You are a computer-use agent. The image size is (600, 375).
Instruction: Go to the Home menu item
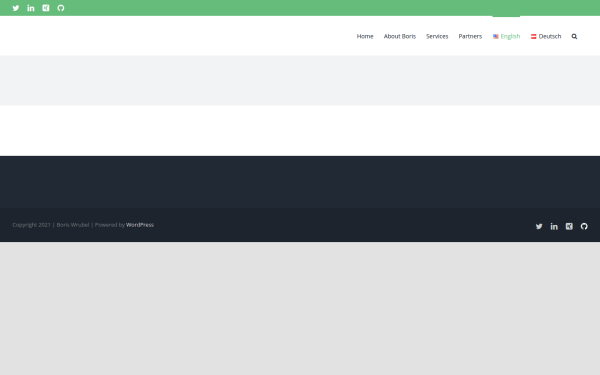[365, 36]
